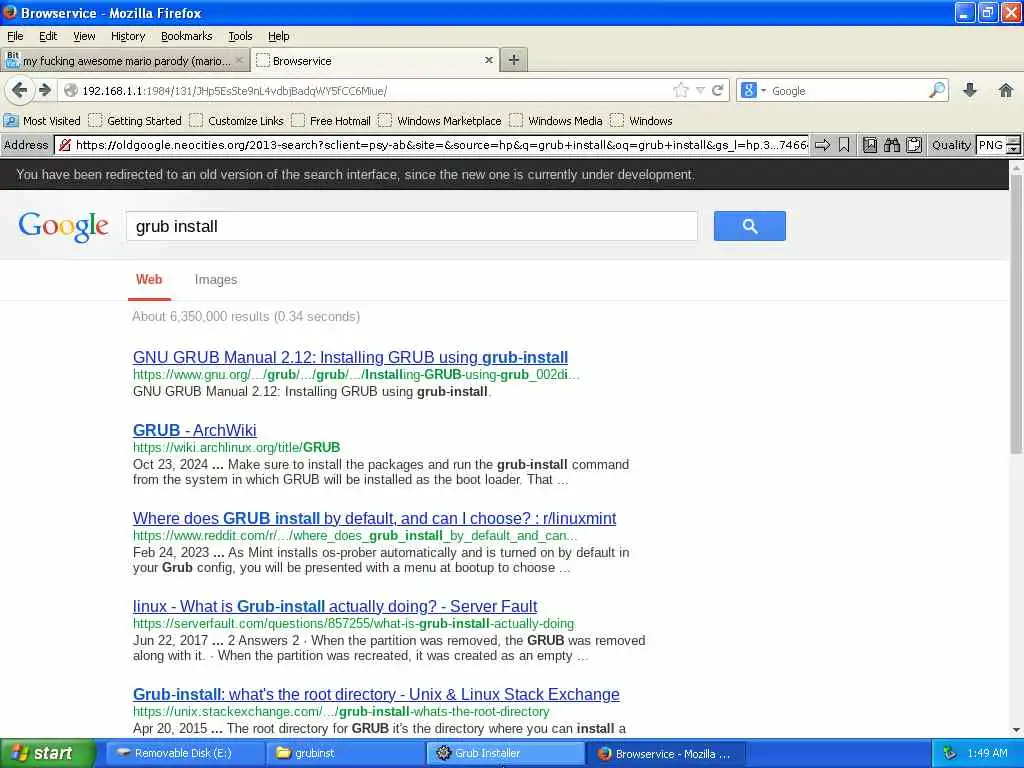The width and height of the screenshot is (1024, 768).
Task: Open the Customize Links bookmark
Action: point(236,121)
